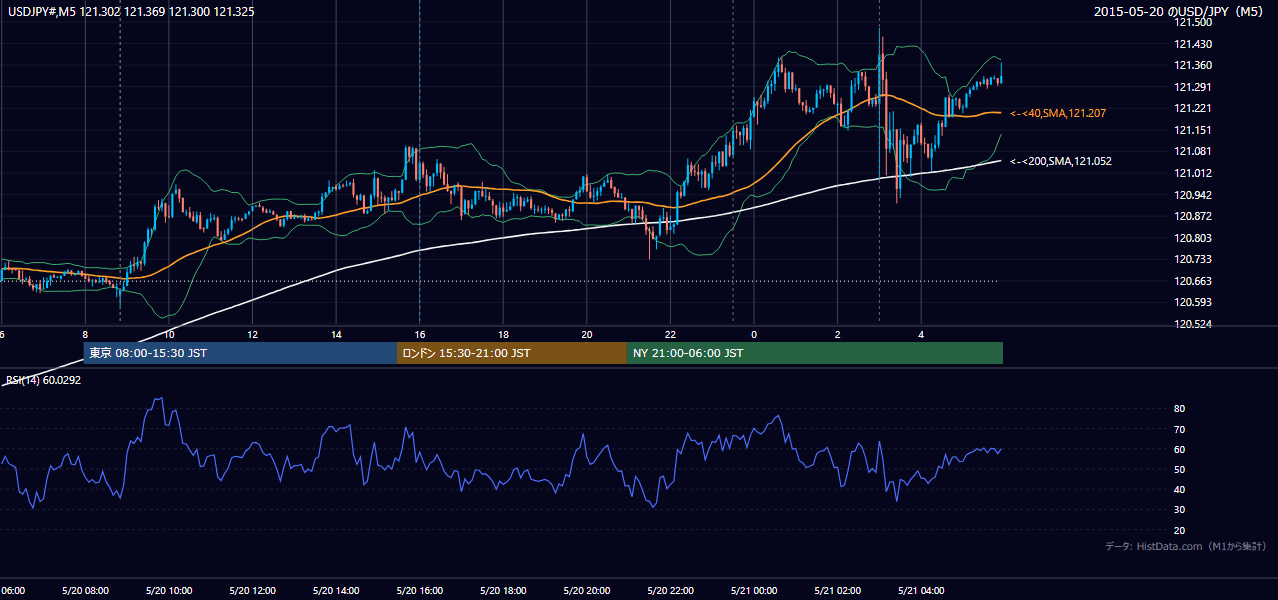Click the 5/20 10:00 time axis label

(x=169, y=591)
